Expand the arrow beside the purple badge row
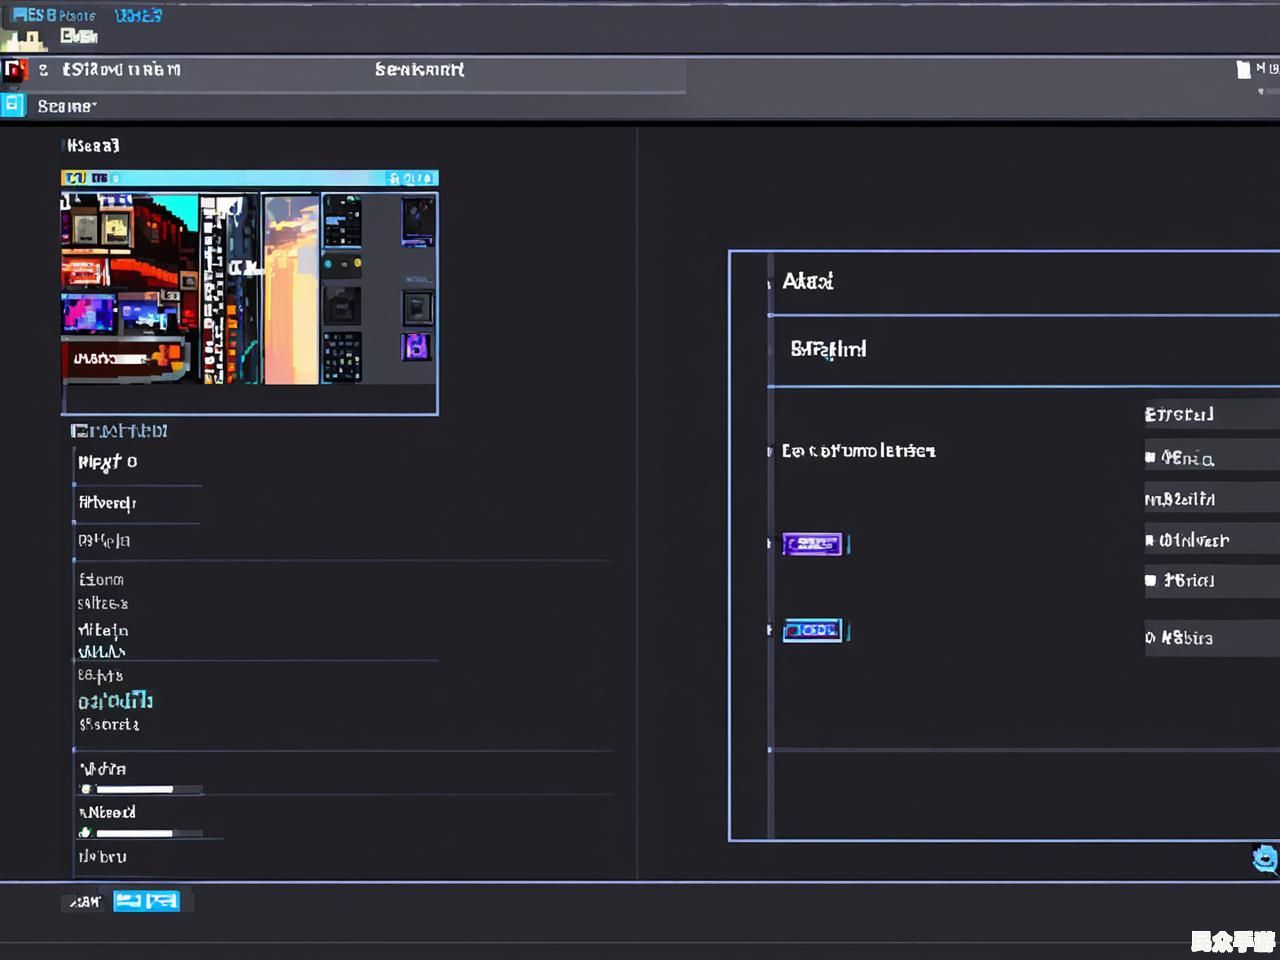Viewport: 1280px width, 960px height. pos(769,544)
